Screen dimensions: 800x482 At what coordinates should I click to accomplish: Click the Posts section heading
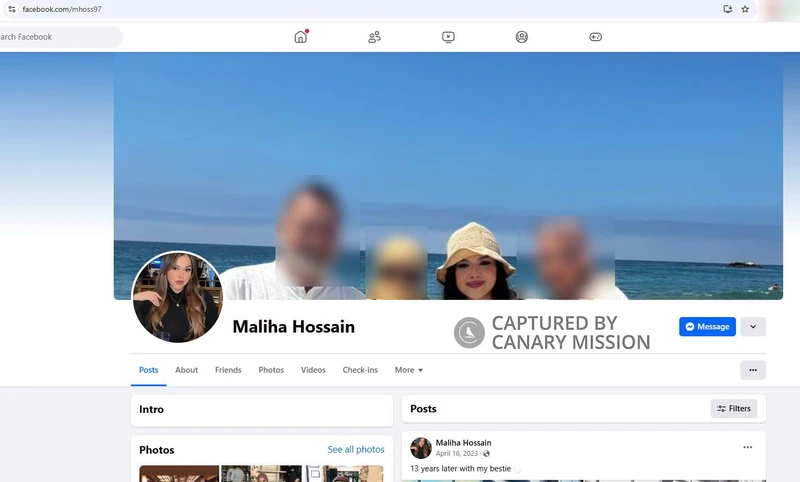tap(423, 409)
